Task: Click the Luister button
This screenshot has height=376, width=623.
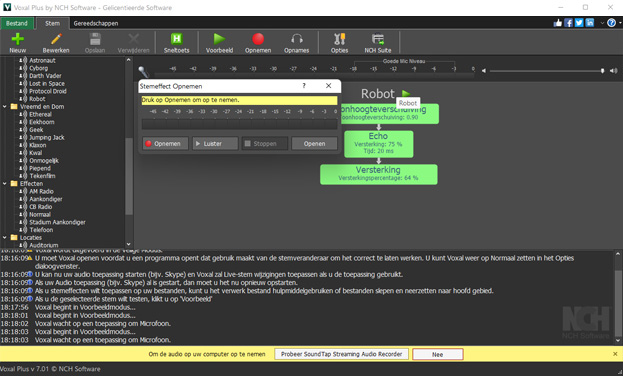Action: click(x=215, y=143)
